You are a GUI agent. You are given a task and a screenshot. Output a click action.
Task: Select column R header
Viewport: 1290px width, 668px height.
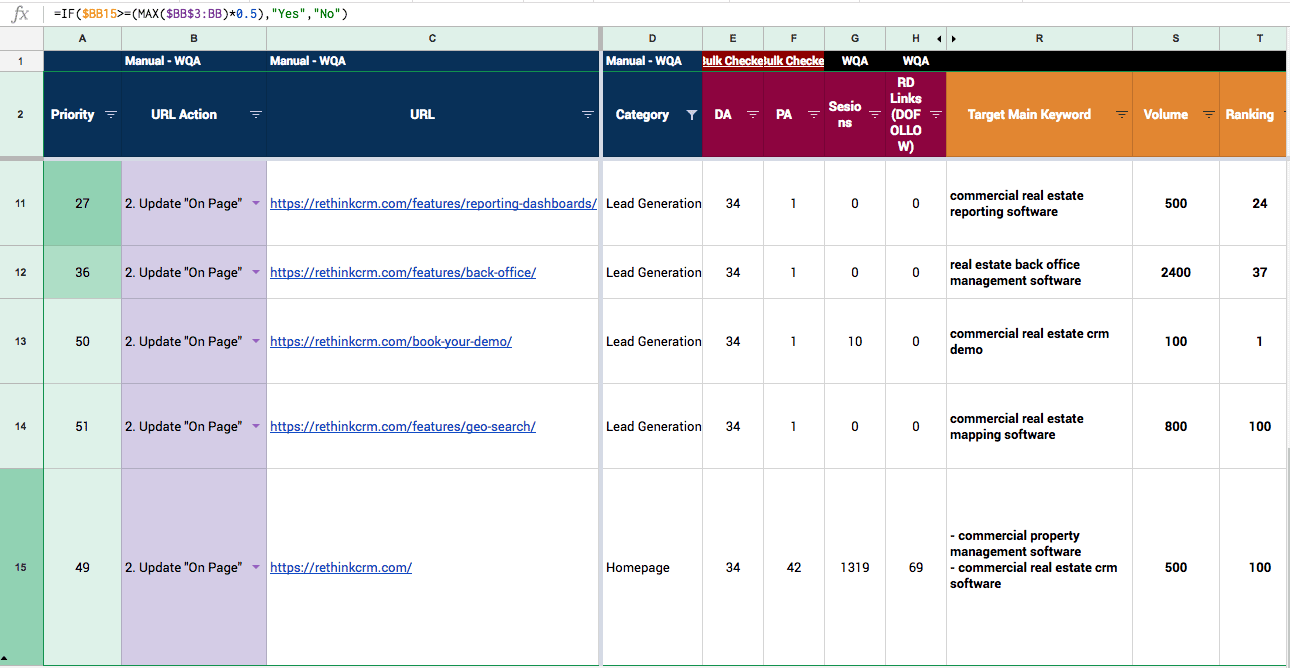[x=1039, y=38]
